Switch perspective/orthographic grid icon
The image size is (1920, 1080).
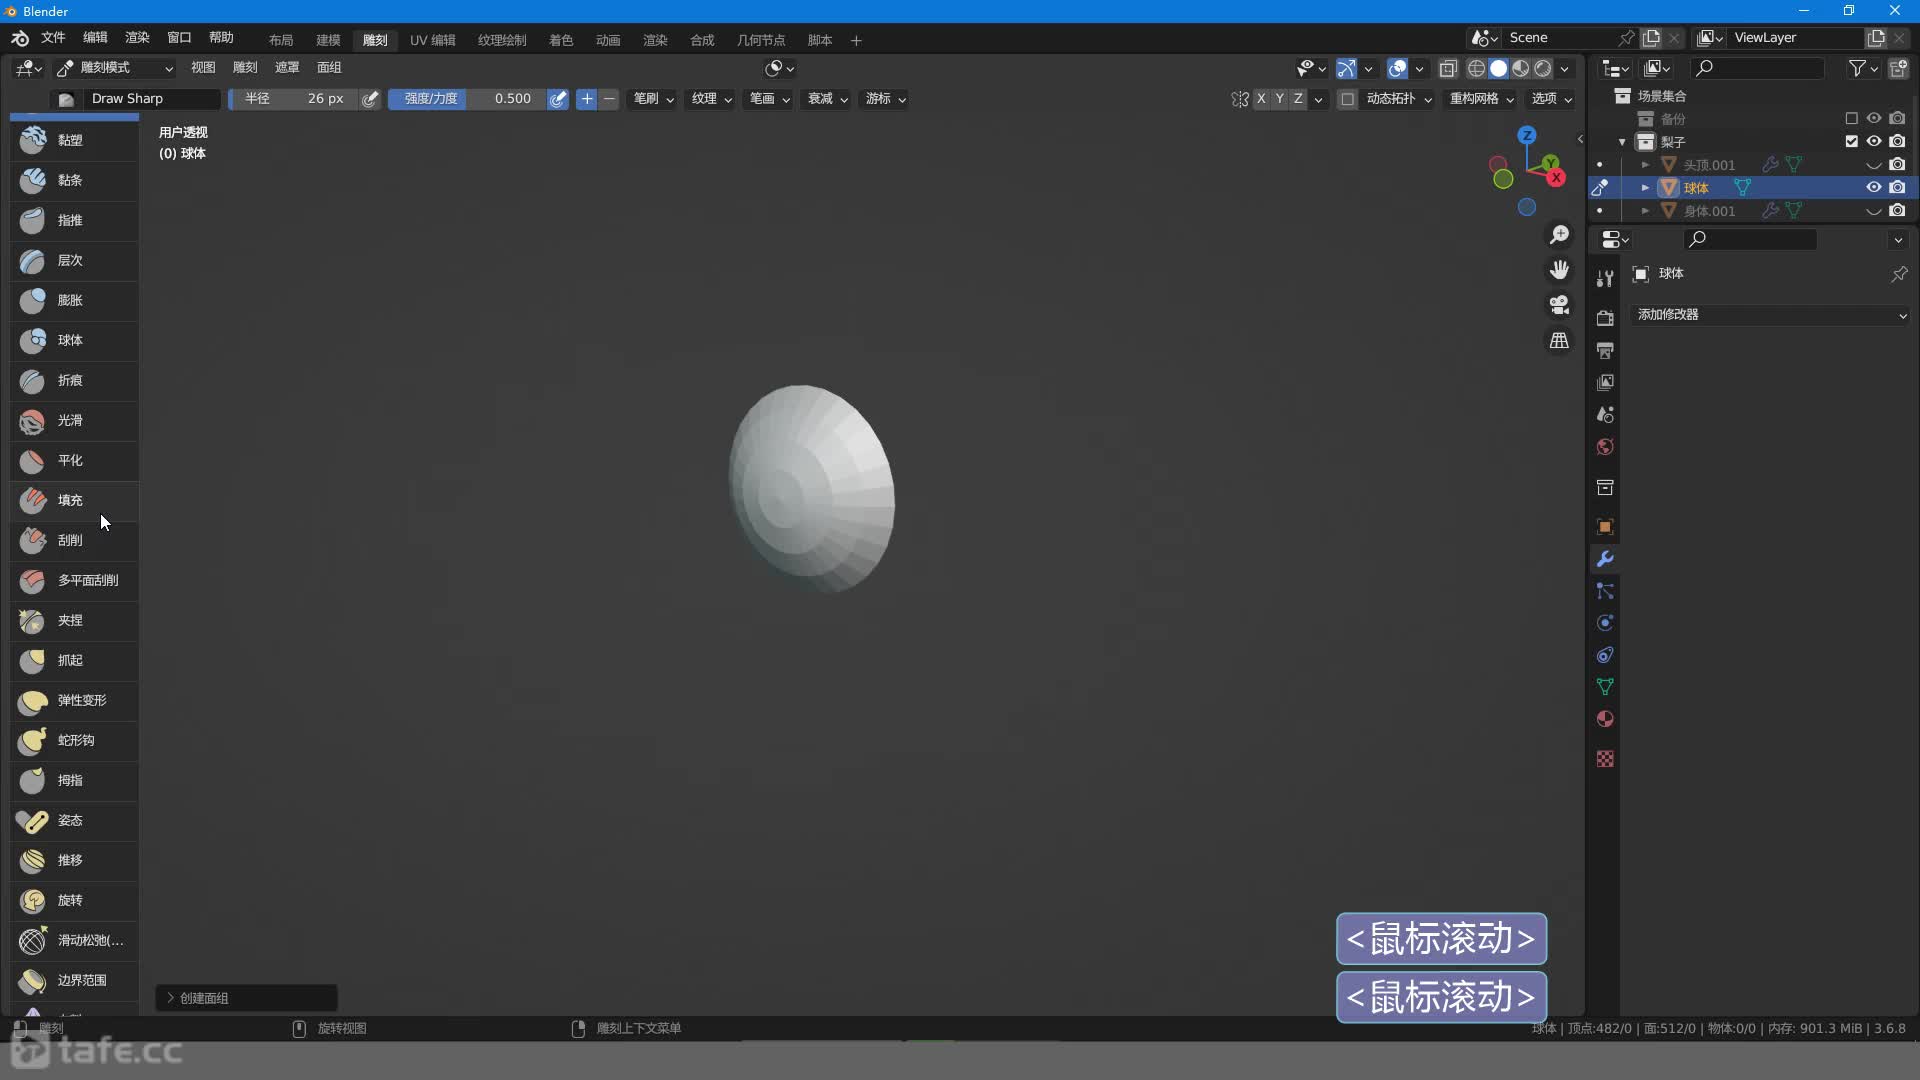(x=1559, y=341)
